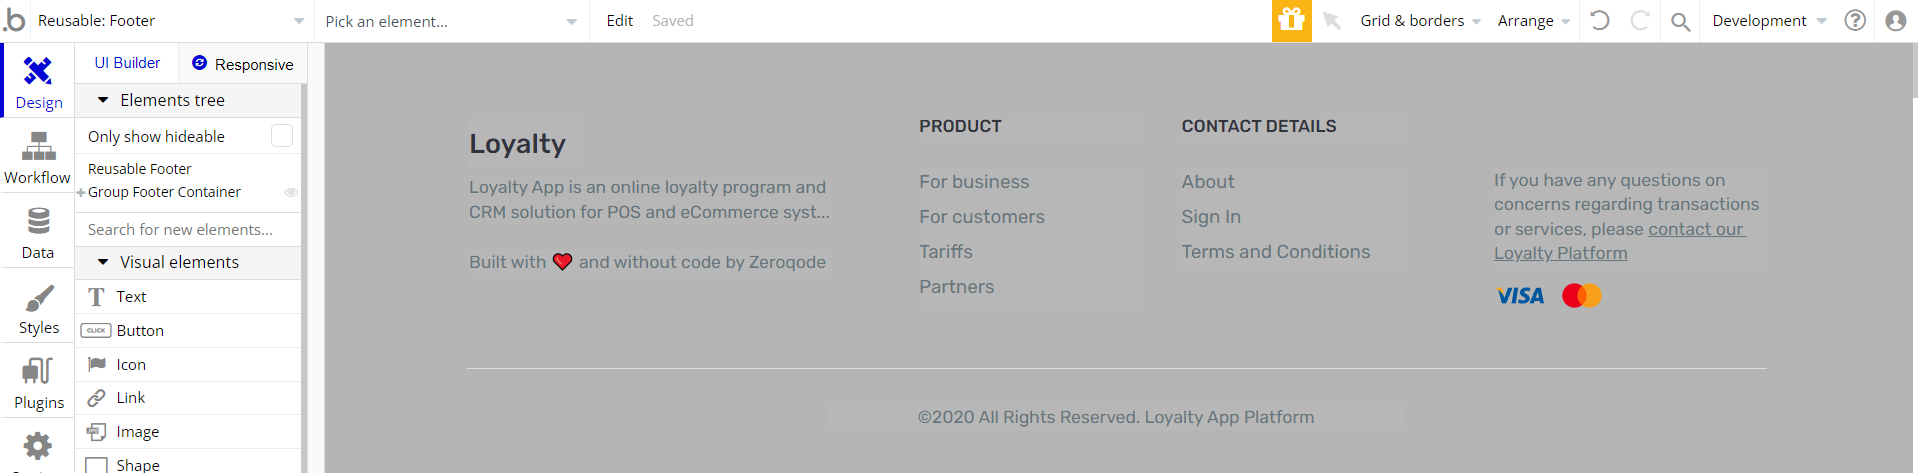Click the orange gift box icon
The width and height of the screenshot is (1918, 473).
pos(1291,21)
